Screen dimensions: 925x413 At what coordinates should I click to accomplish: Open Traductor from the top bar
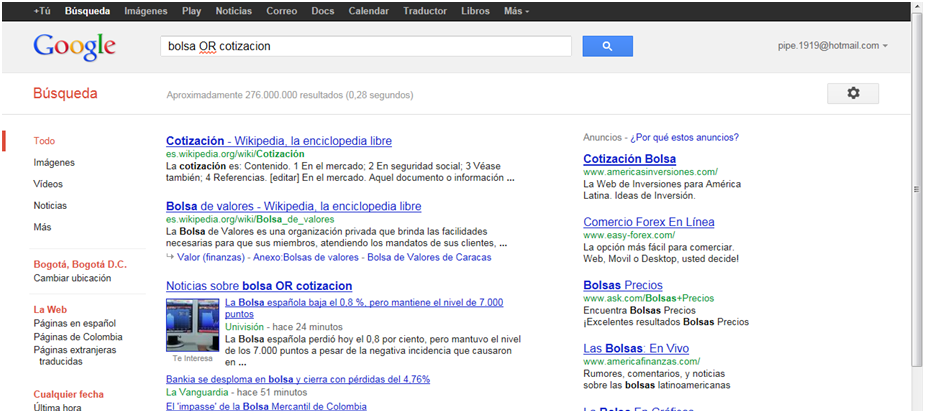(x=425, y=11)
